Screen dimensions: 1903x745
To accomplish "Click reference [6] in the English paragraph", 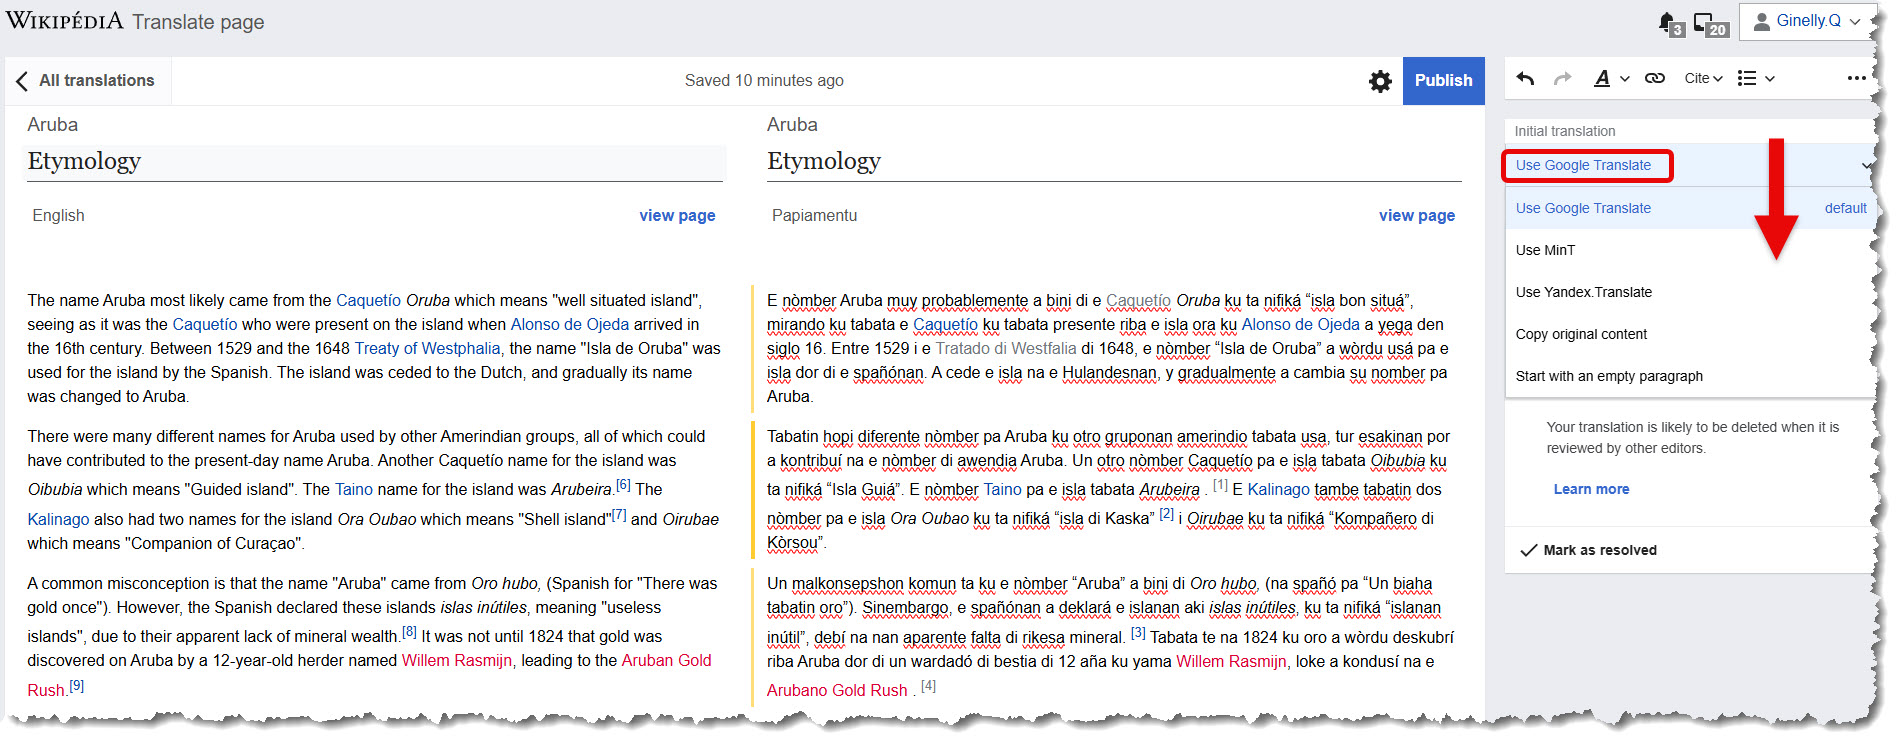I will tap(623, 485).
